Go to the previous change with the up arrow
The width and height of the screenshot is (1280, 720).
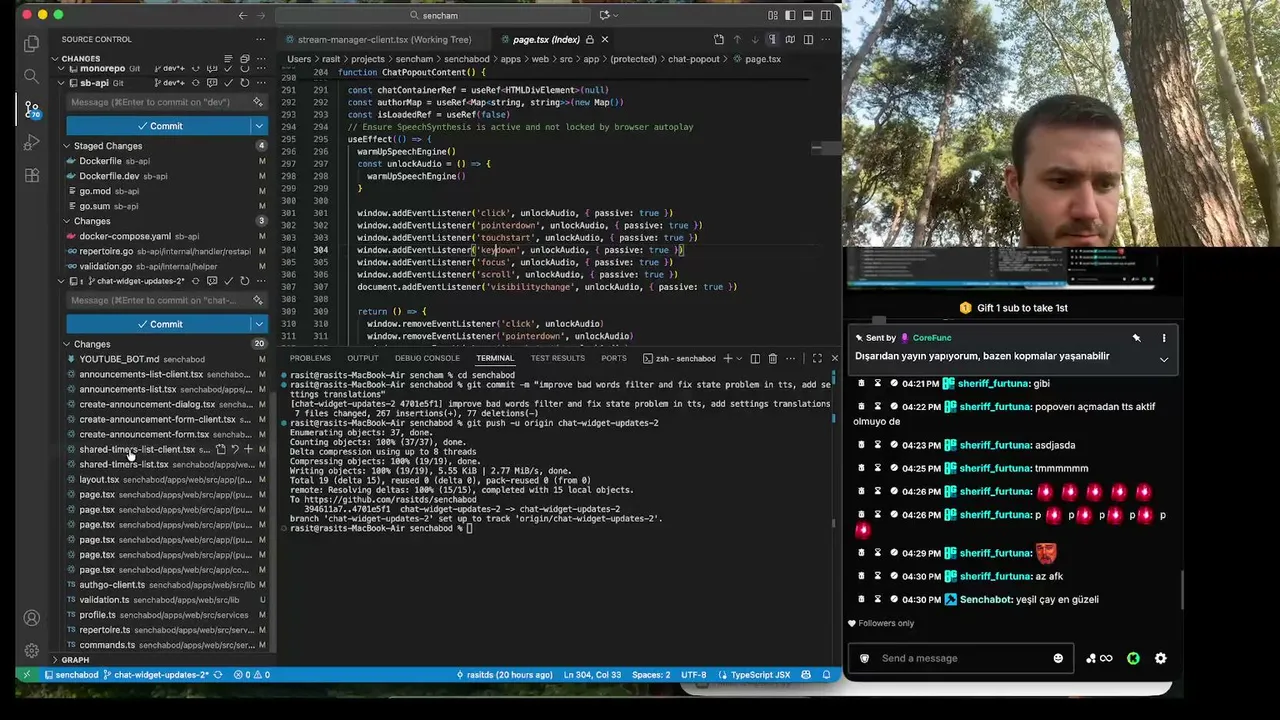click(x=737, y=39)
